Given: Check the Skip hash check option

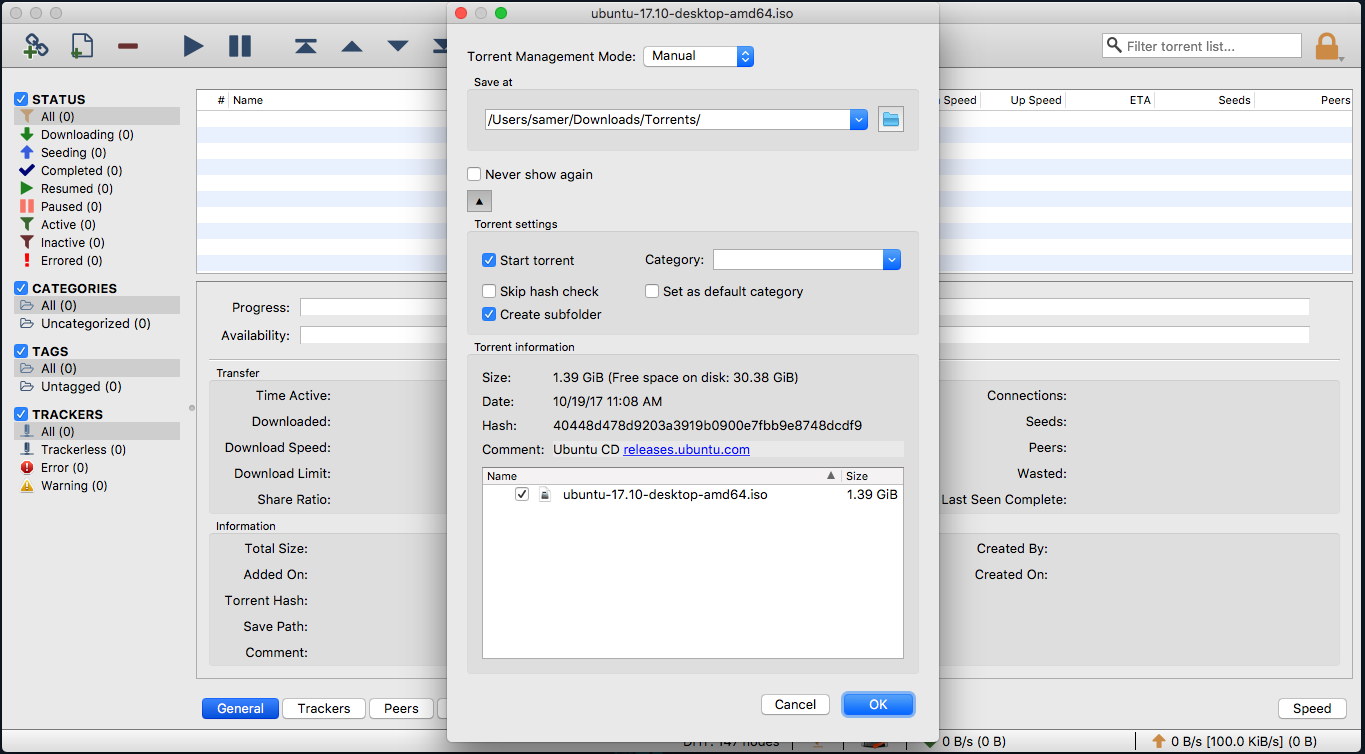Looking at the screenshot, I should (x=489, y=291).
